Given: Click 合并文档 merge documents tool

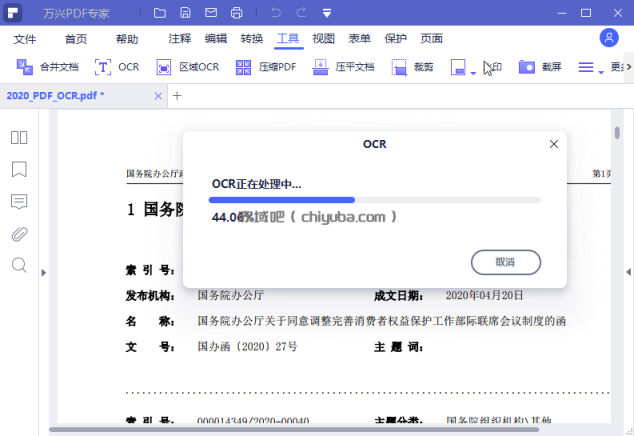Looking at the screenshot, I should click(x=47, y=67).
